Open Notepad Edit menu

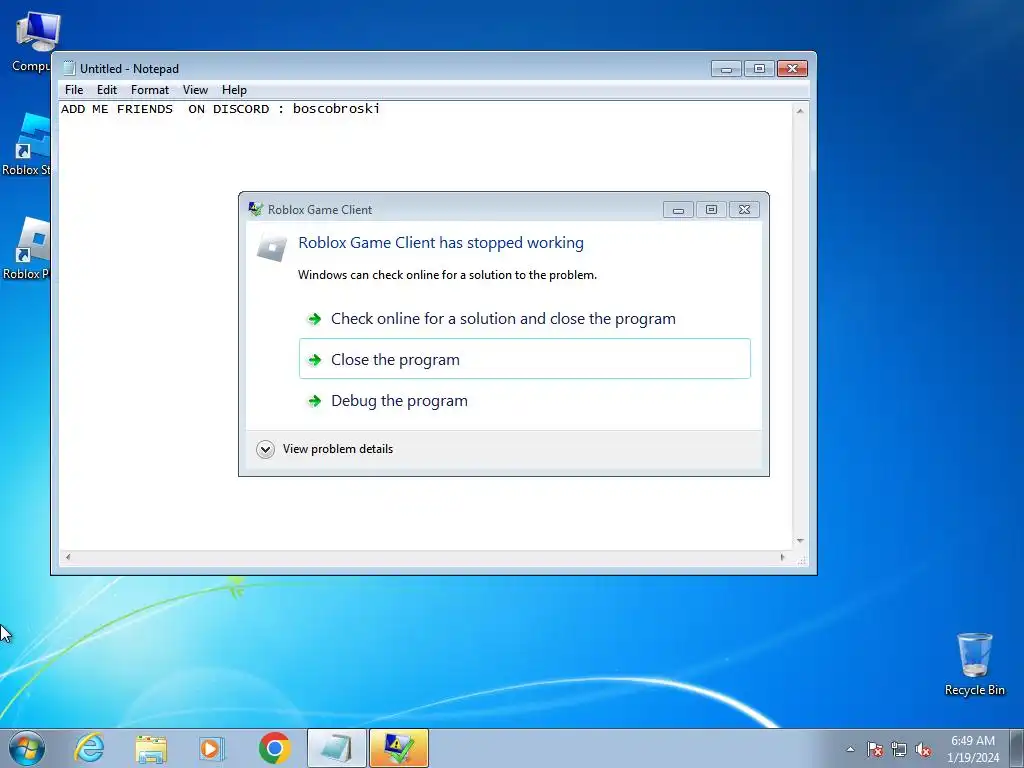click(x=106, y=90)
